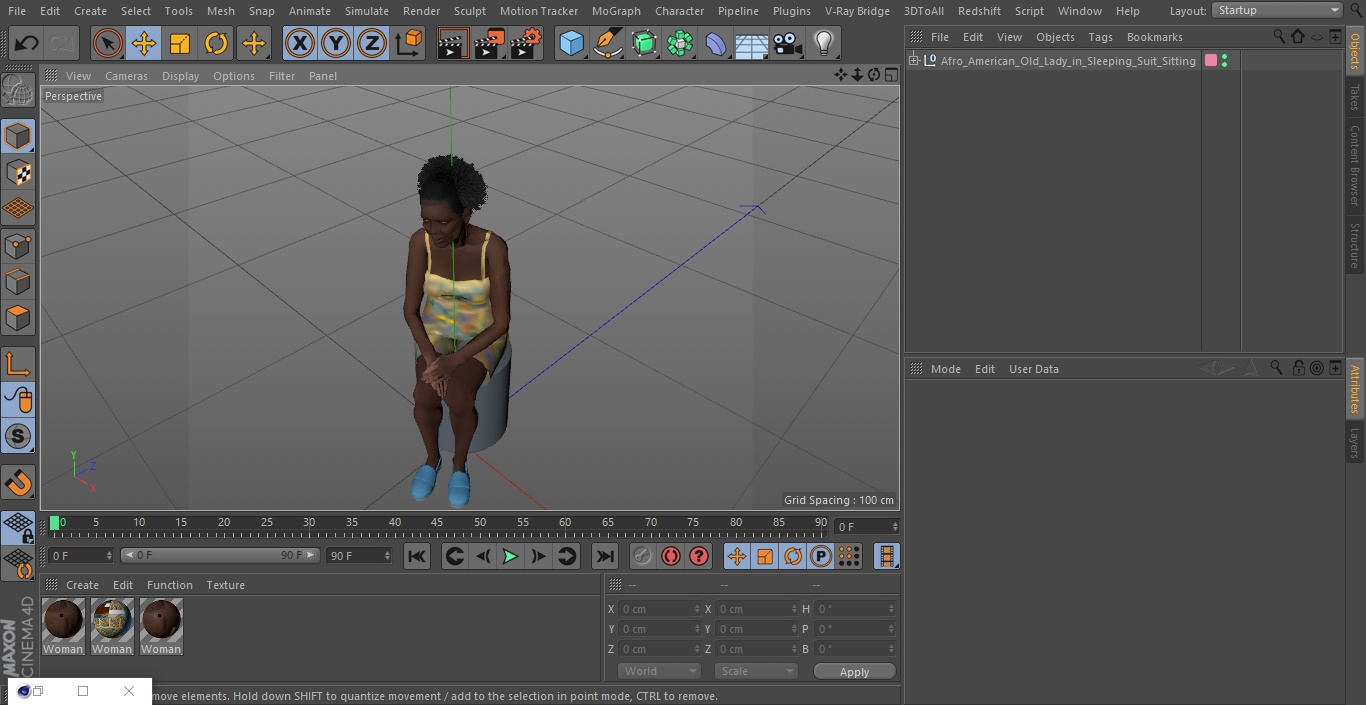Play animation forwards

(x=510, y=556)
